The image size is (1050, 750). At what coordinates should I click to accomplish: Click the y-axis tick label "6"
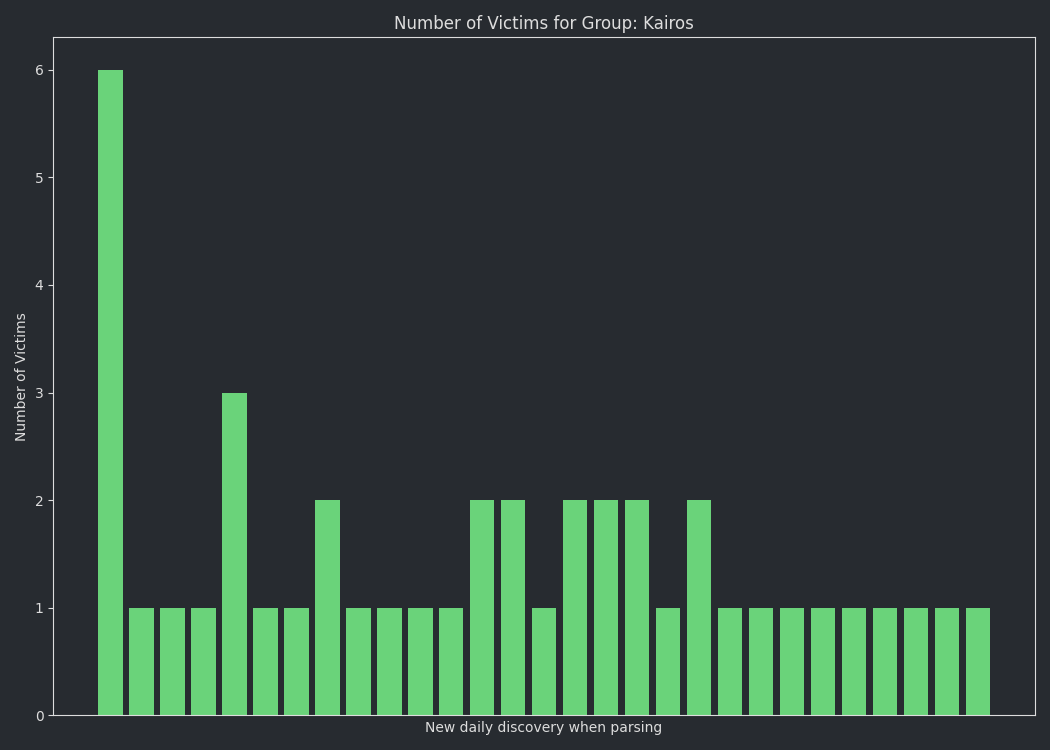tap(40, 70)
